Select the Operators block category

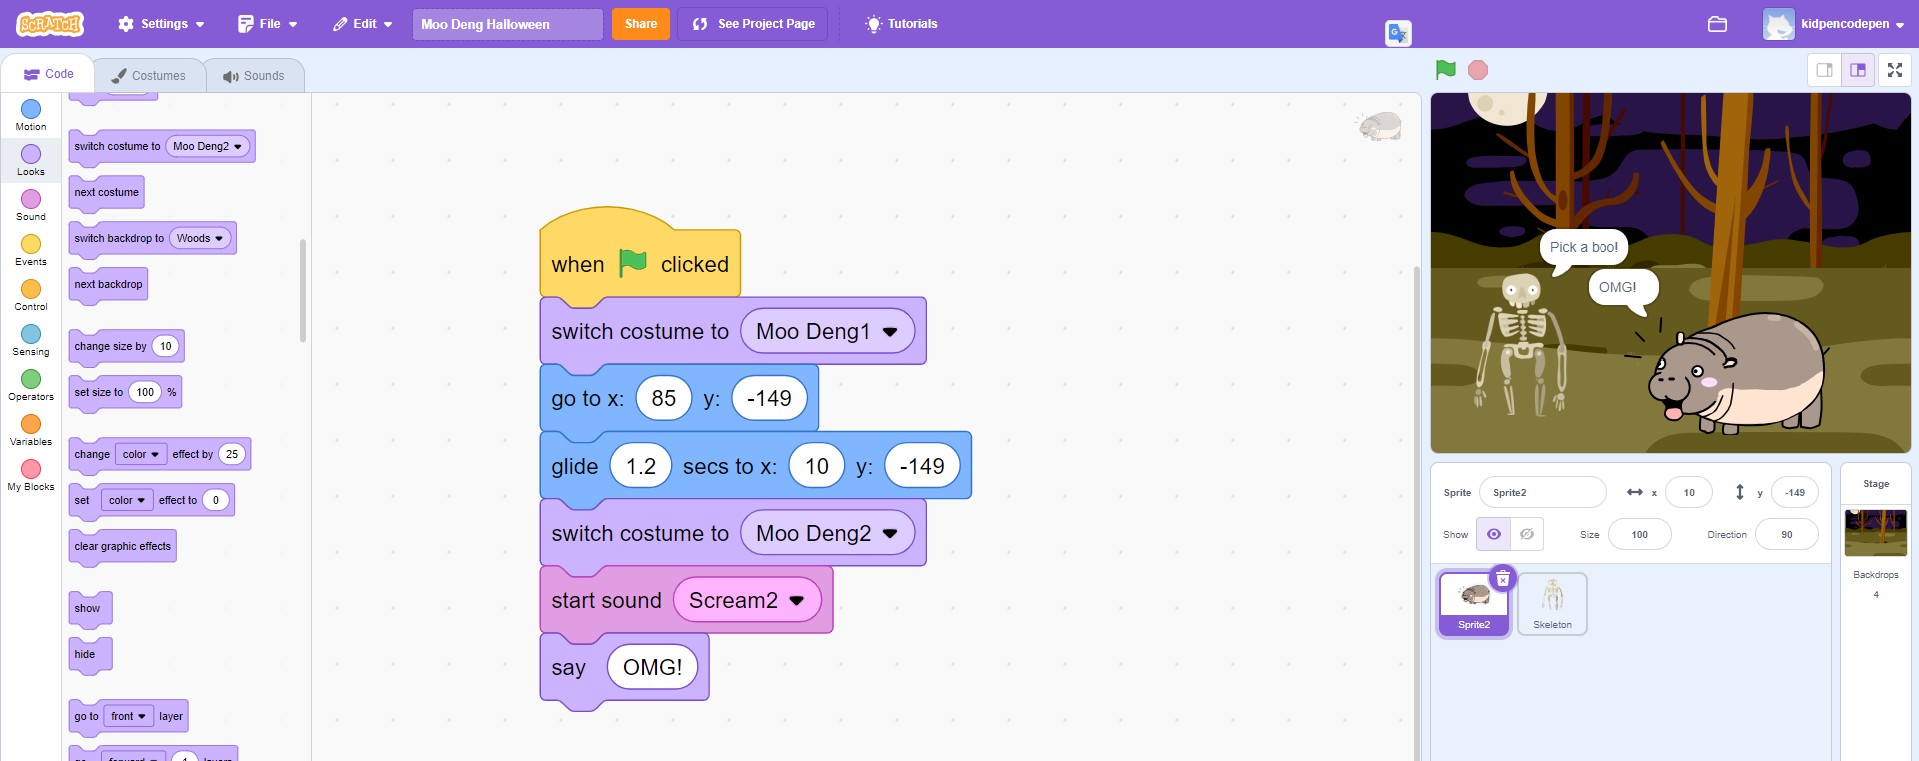[31, 385]
